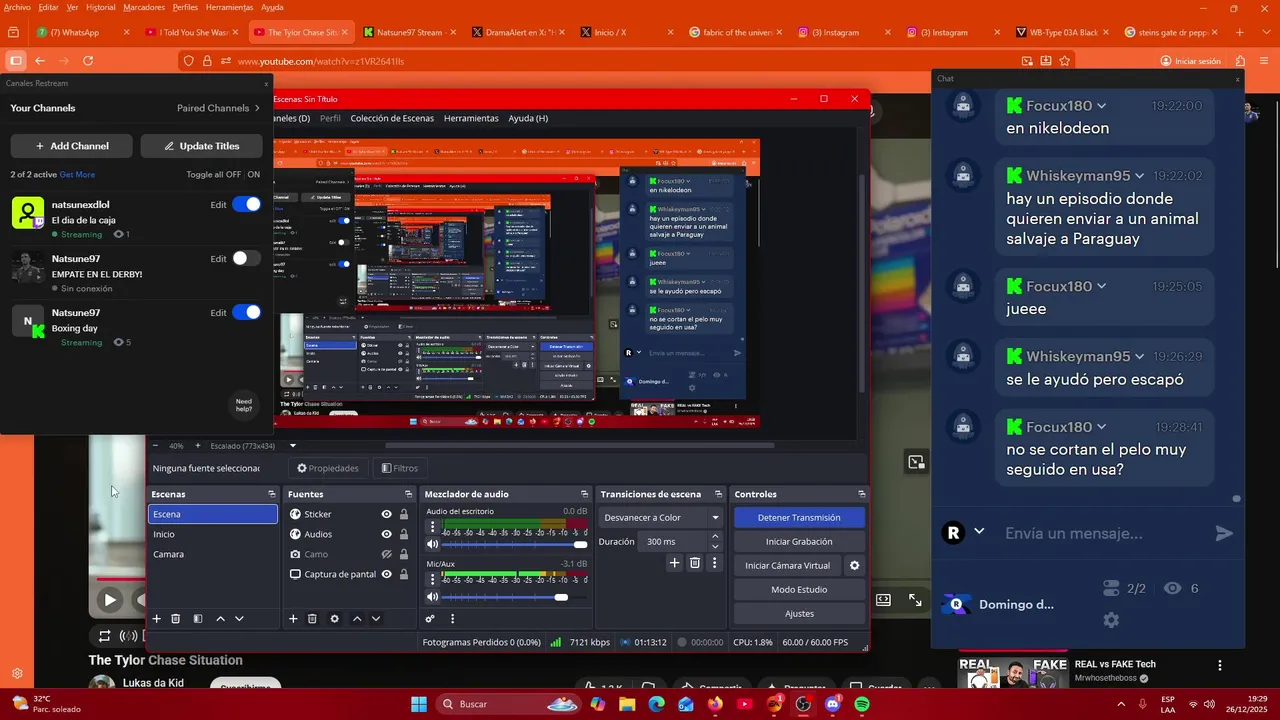Switch to the DramaAlert en X browser tab
This screenshot has width=1280, height=720.
tap(517, 32)
